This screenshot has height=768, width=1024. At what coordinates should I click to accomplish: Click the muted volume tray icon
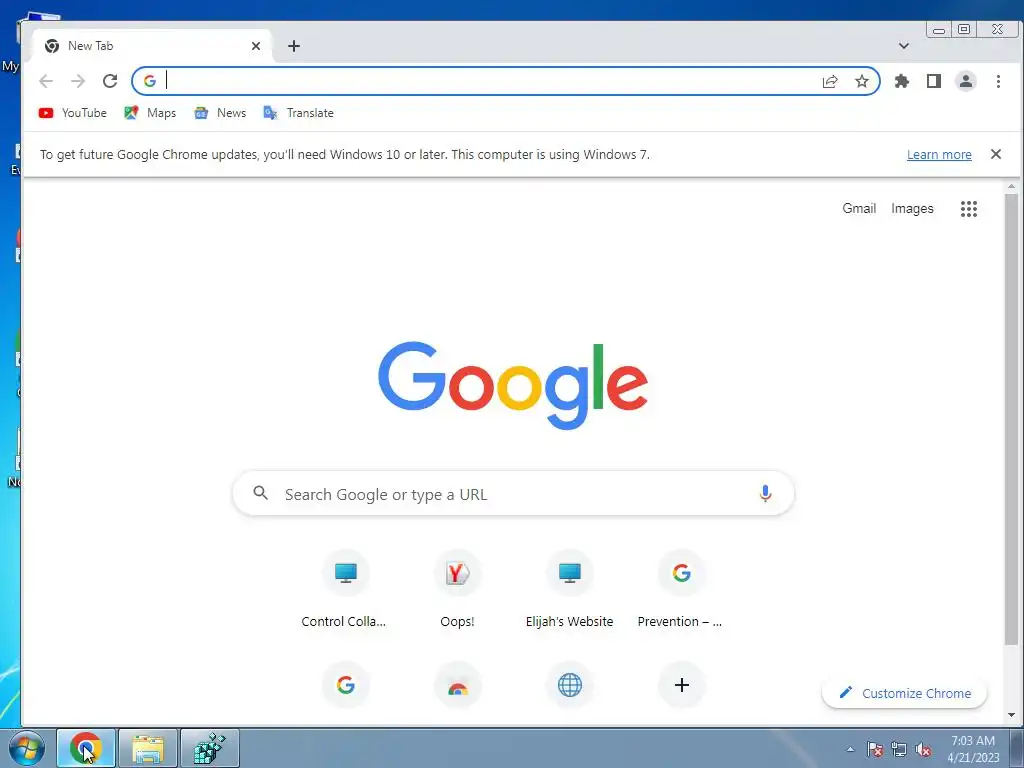click(923, 749)
